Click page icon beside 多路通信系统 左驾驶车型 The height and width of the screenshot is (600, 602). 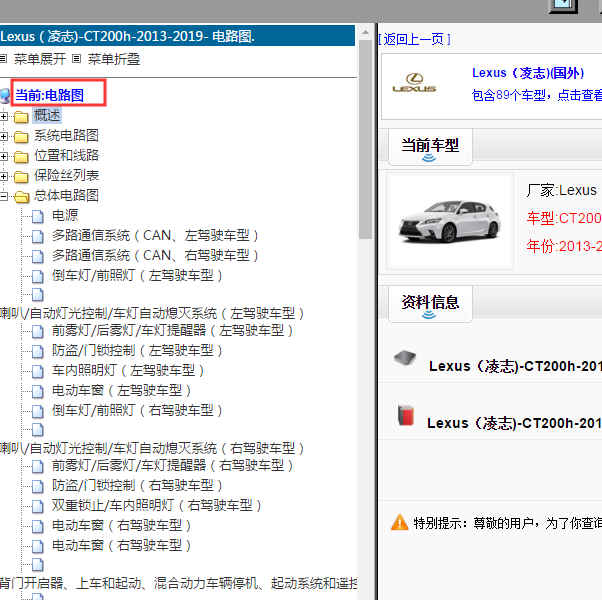click(37, 236)
